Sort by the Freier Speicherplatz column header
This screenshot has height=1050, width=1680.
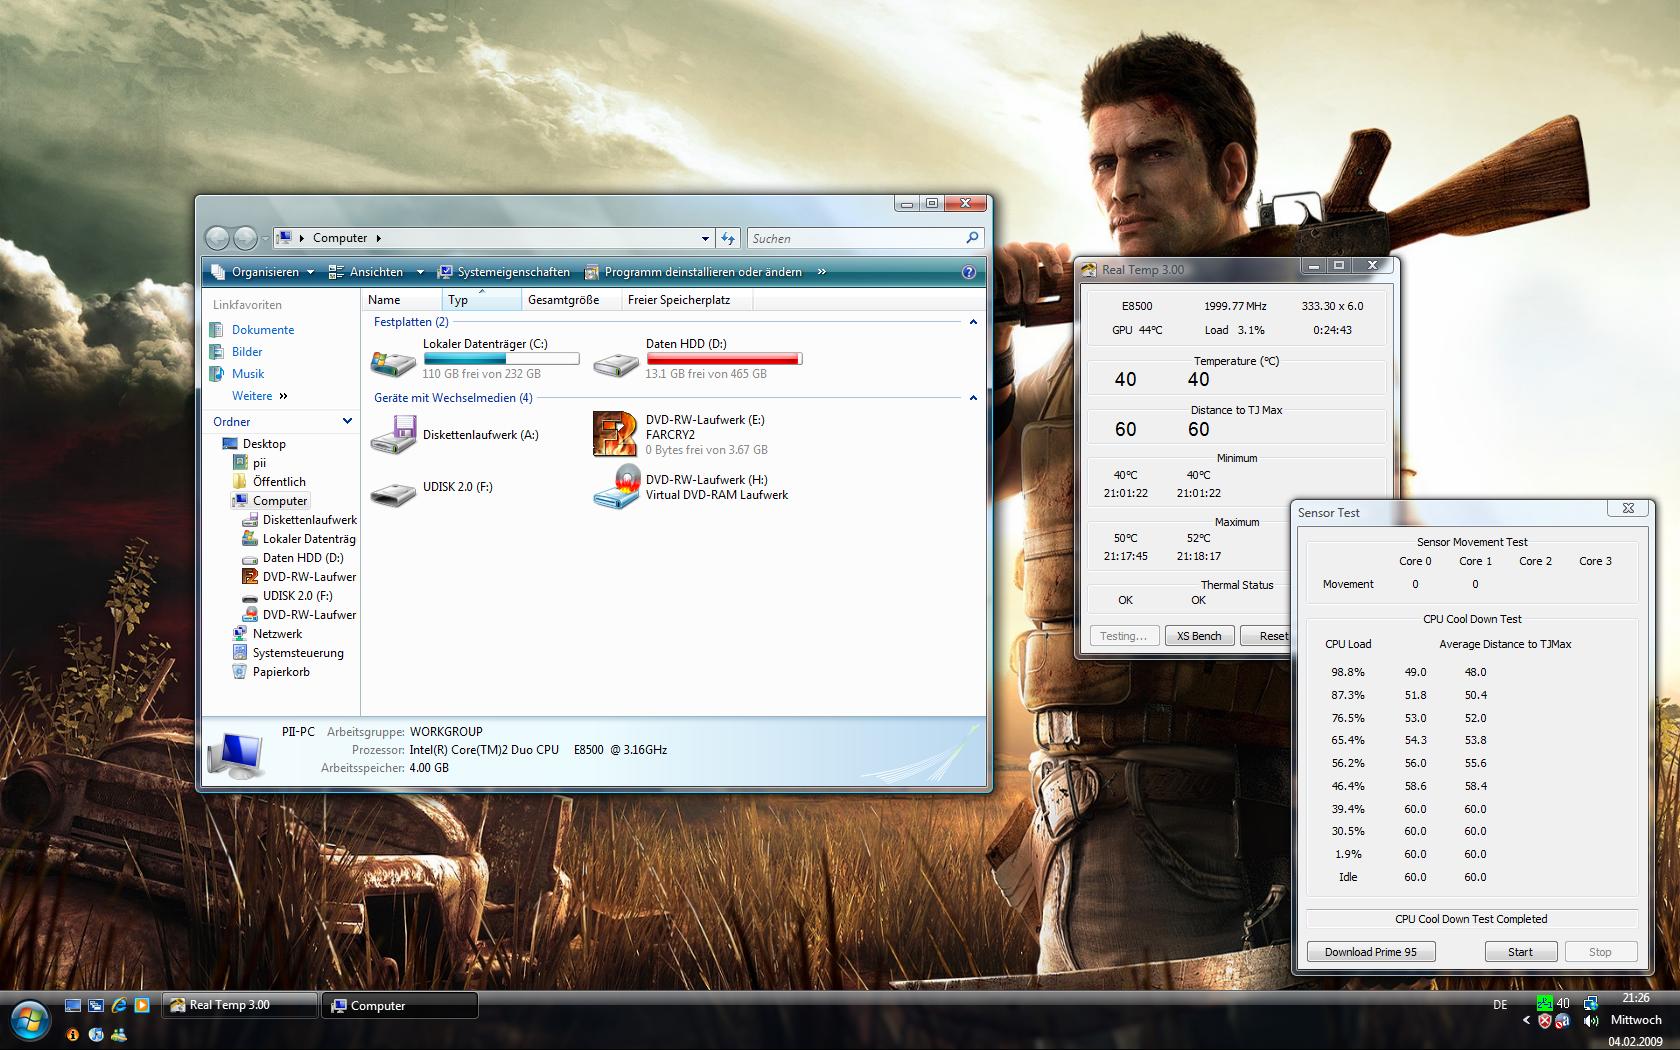(686, 300)
